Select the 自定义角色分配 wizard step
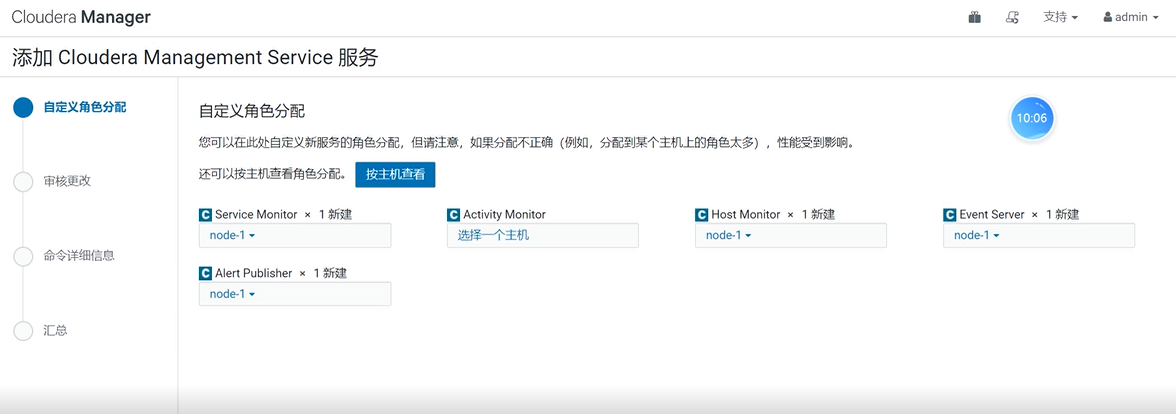 85,107
